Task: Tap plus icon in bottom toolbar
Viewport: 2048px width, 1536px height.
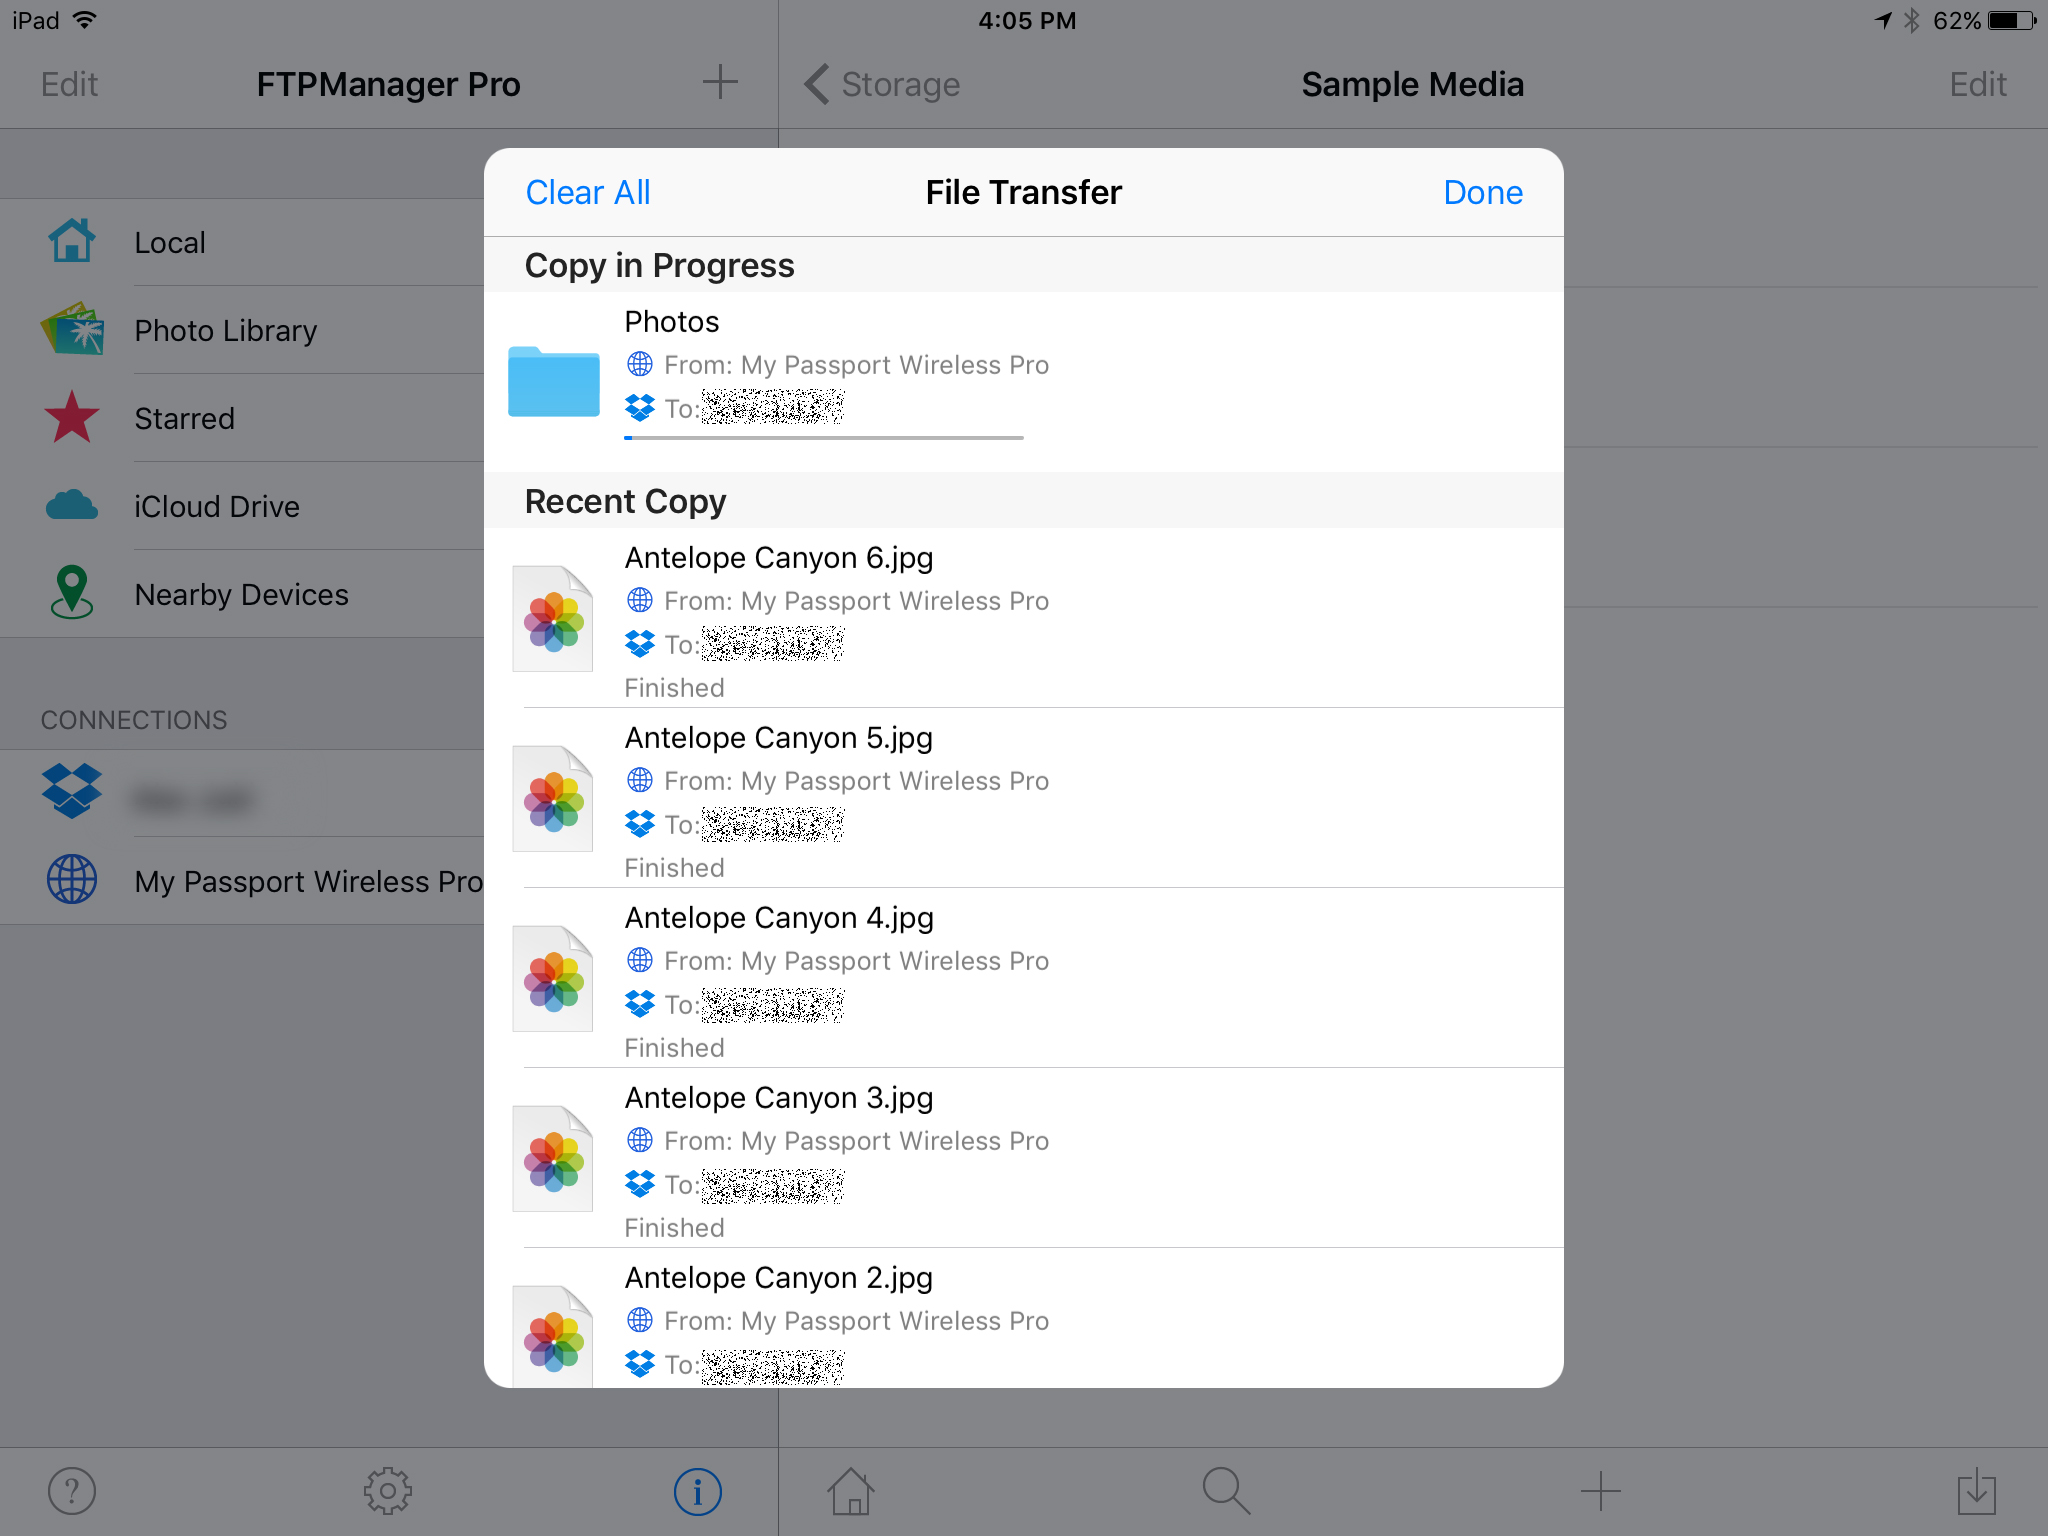Action: (1600, 1490)
